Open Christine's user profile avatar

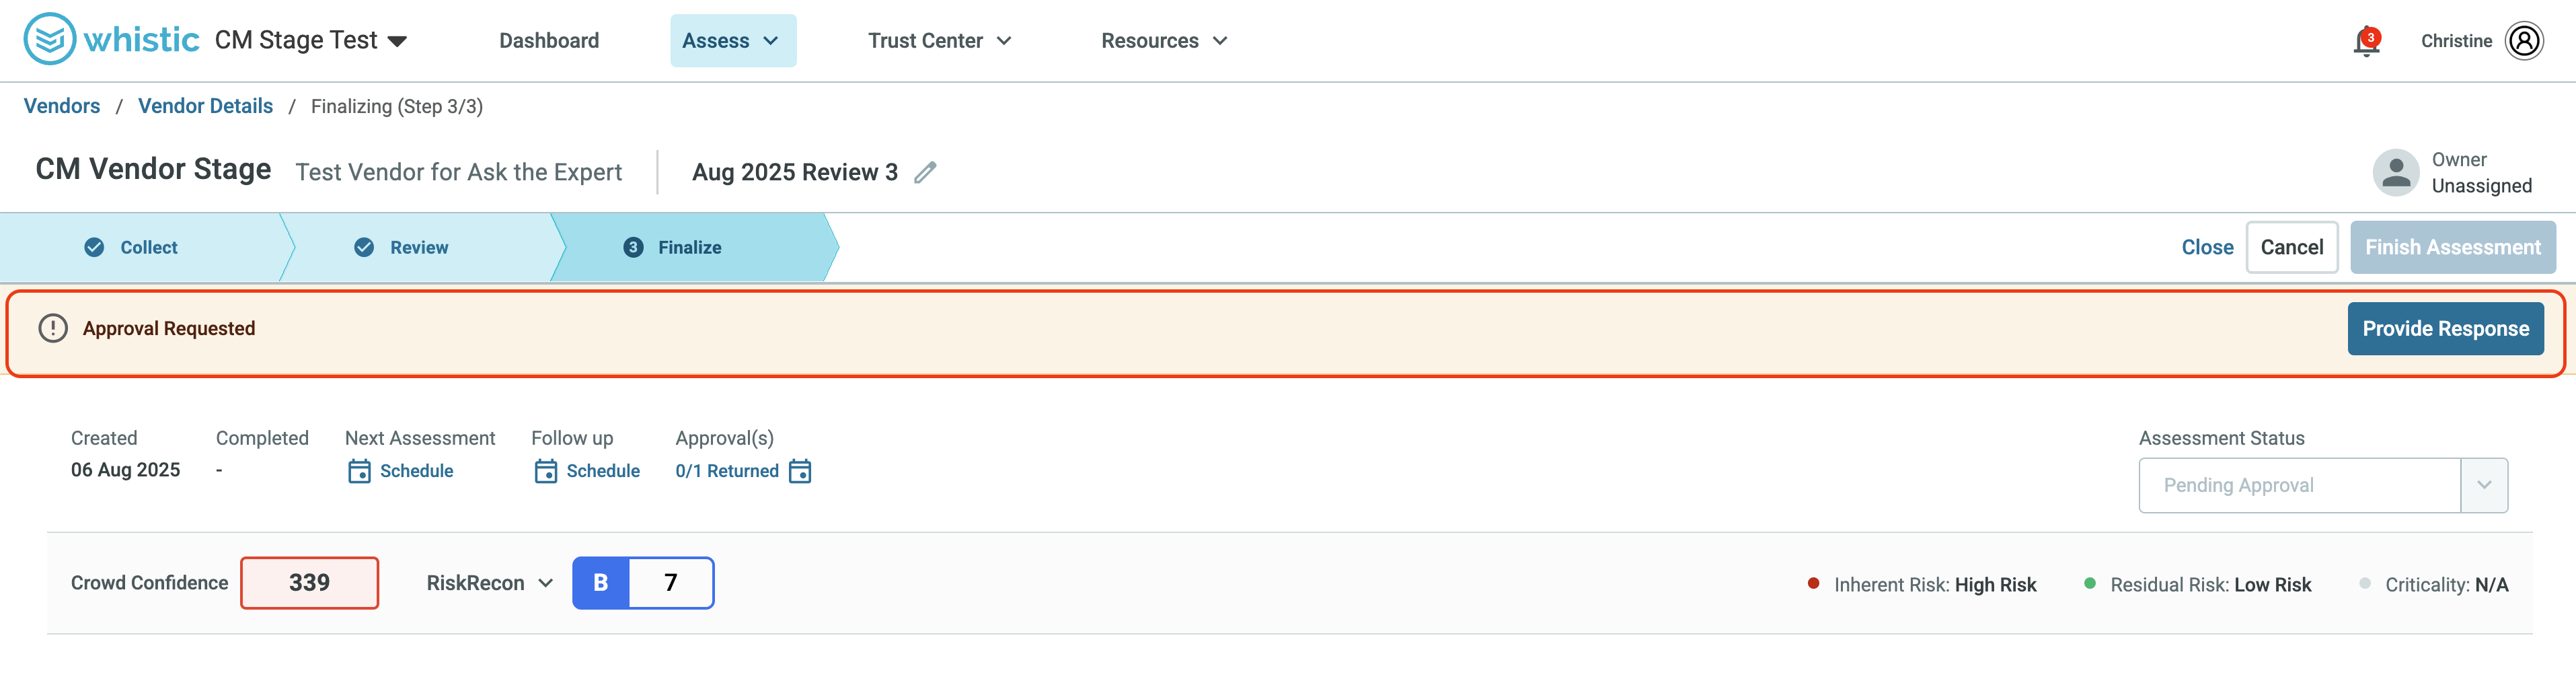coord(2524,41)
